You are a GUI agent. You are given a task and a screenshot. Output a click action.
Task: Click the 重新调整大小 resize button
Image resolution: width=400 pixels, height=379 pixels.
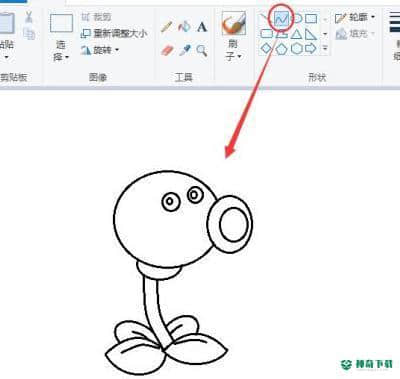[113, 33]
